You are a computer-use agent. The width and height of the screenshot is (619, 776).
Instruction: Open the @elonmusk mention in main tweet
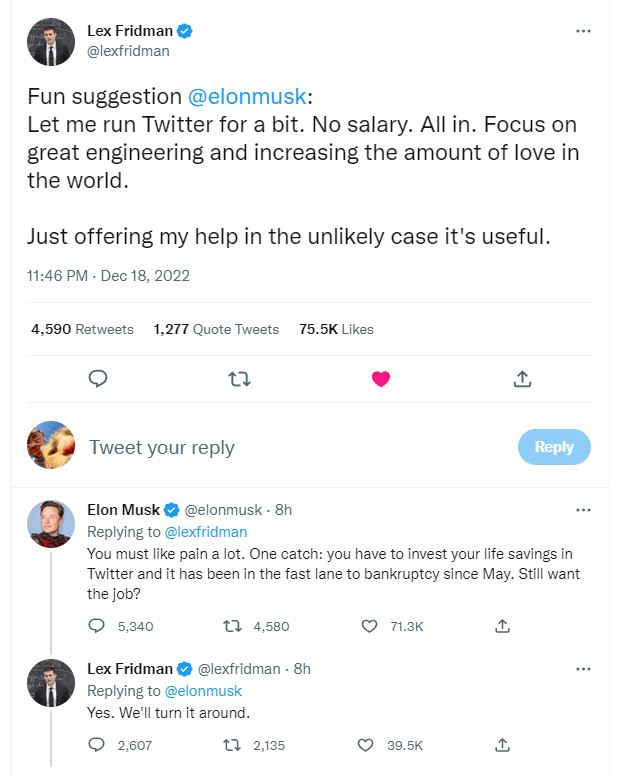pos(250,98)
